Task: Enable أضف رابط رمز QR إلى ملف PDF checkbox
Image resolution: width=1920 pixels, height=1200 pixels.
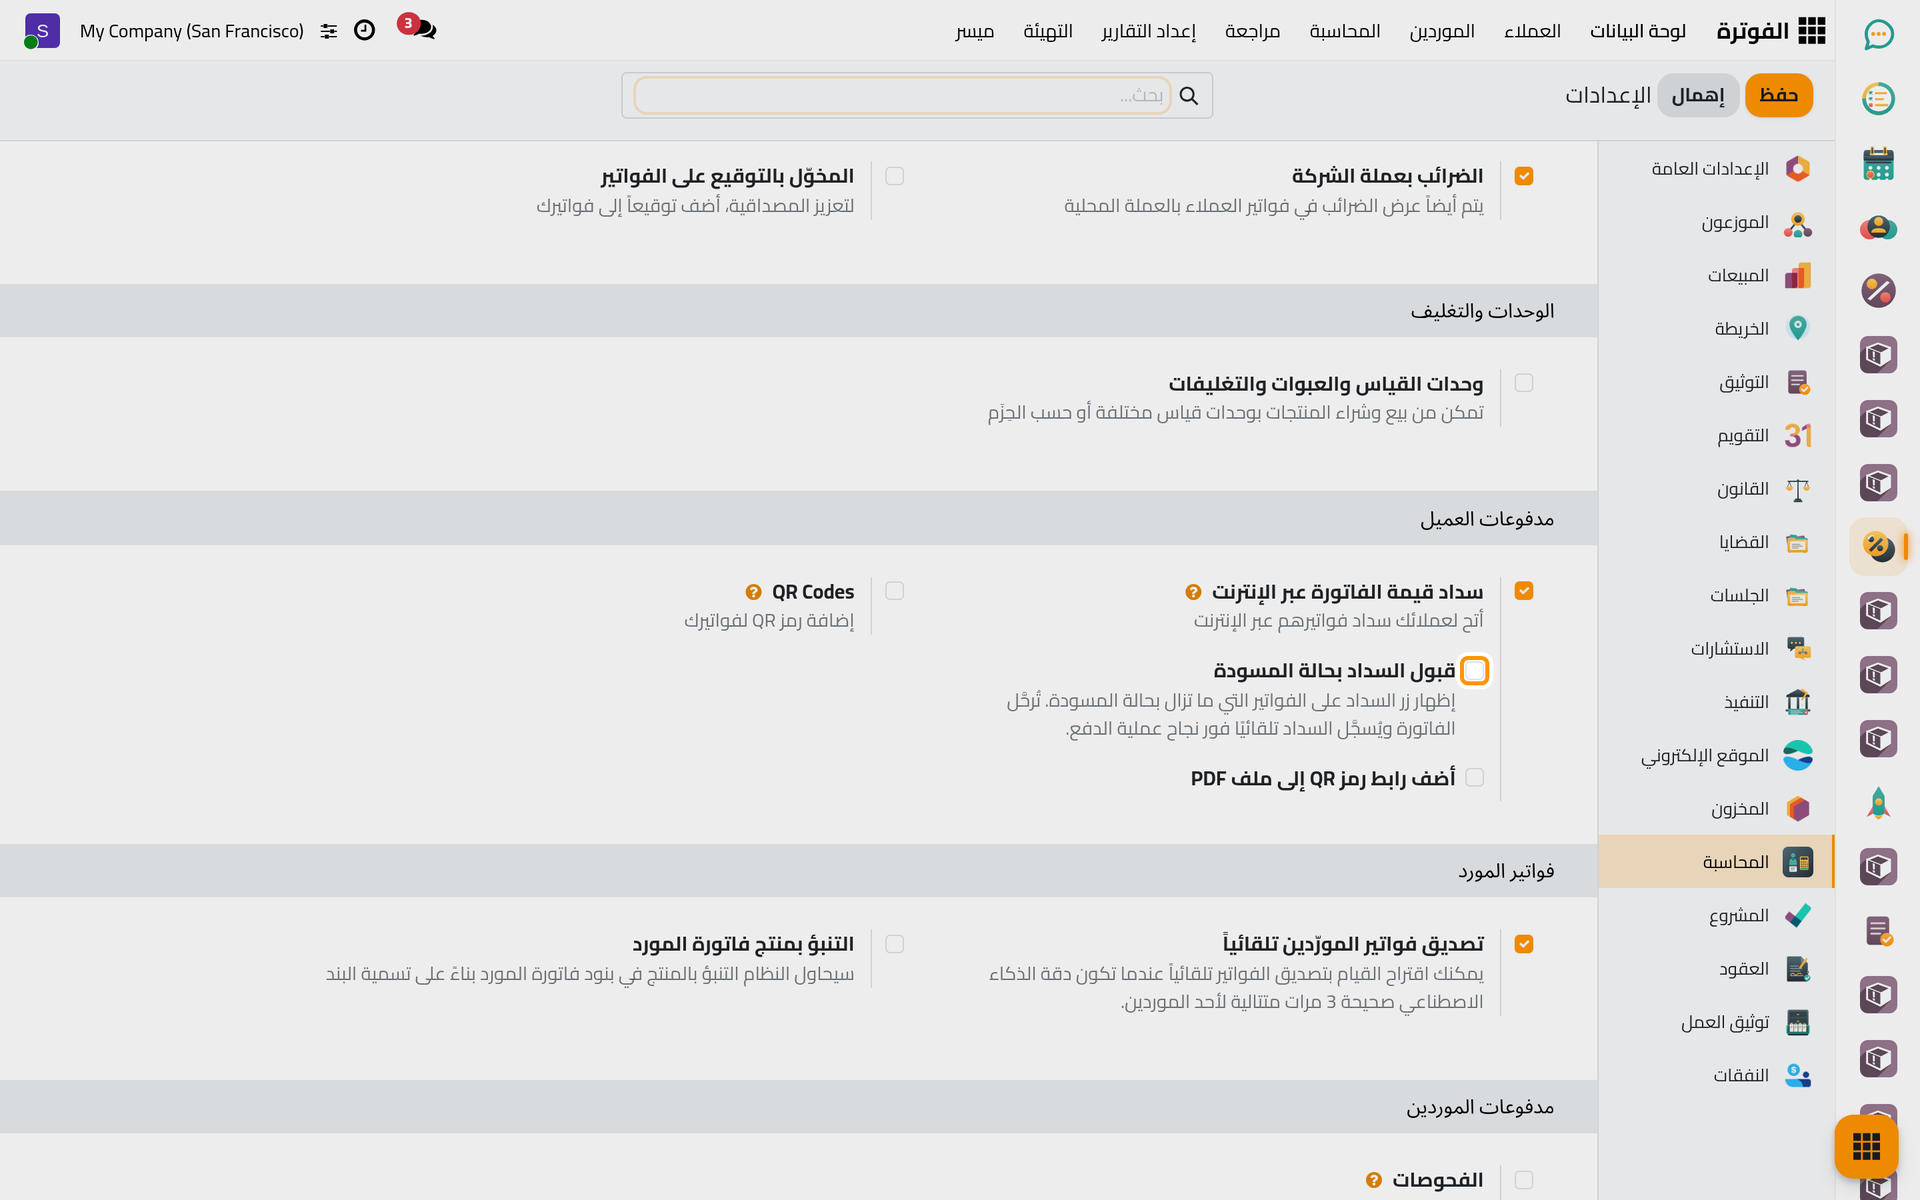Action: (1475, 777)
